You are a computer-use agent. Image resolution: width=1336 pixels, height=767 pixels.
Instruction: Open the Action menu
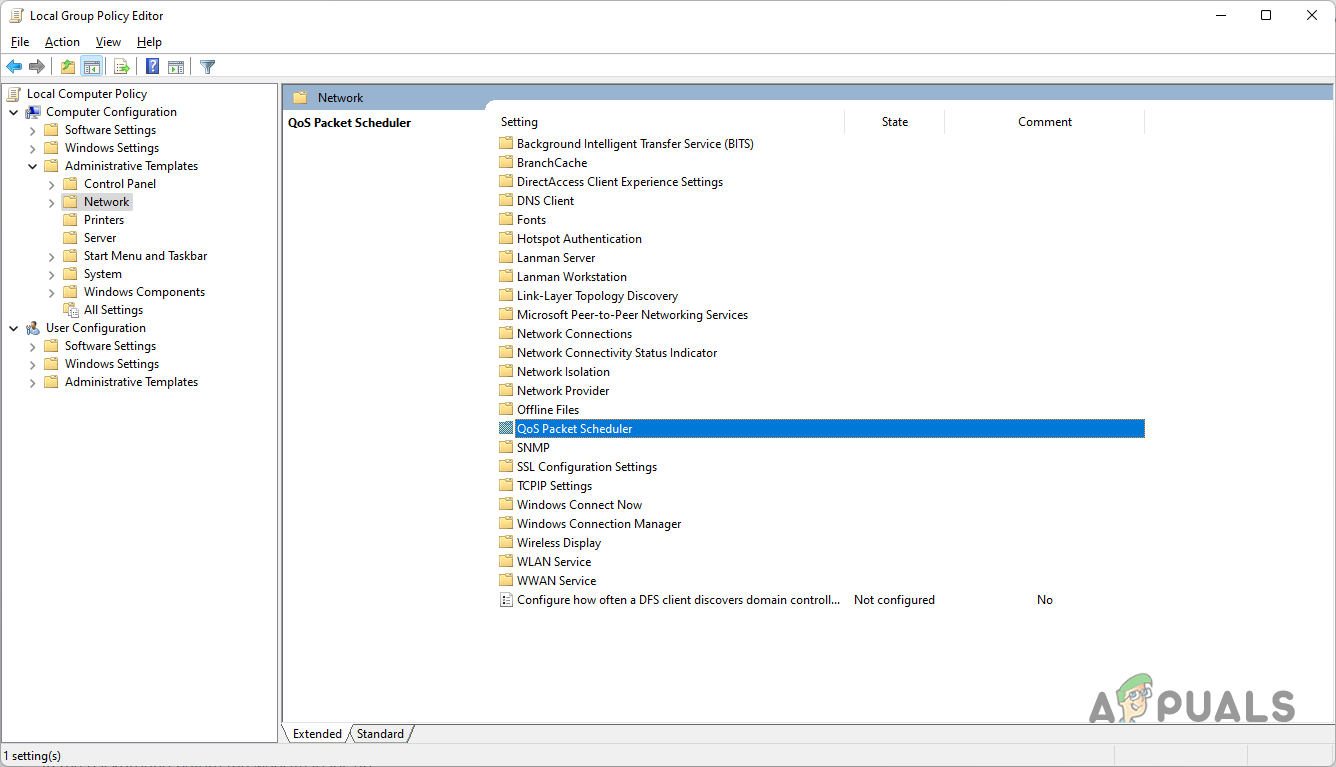[62, 42]
